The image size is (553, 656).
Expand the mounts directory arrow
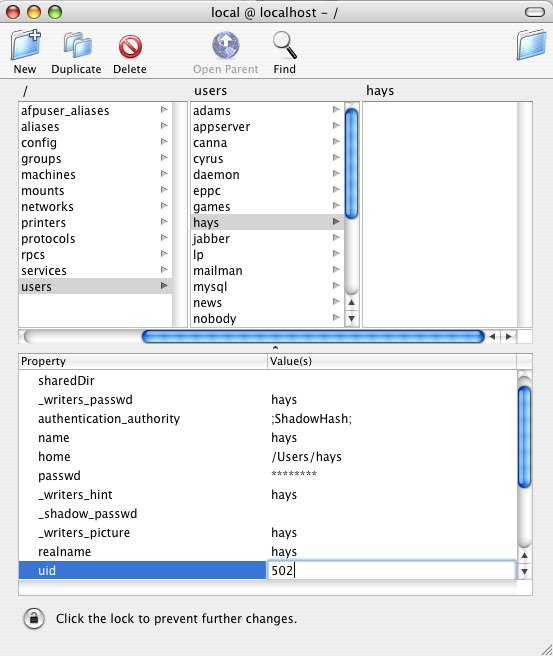[x=164, y=190]
